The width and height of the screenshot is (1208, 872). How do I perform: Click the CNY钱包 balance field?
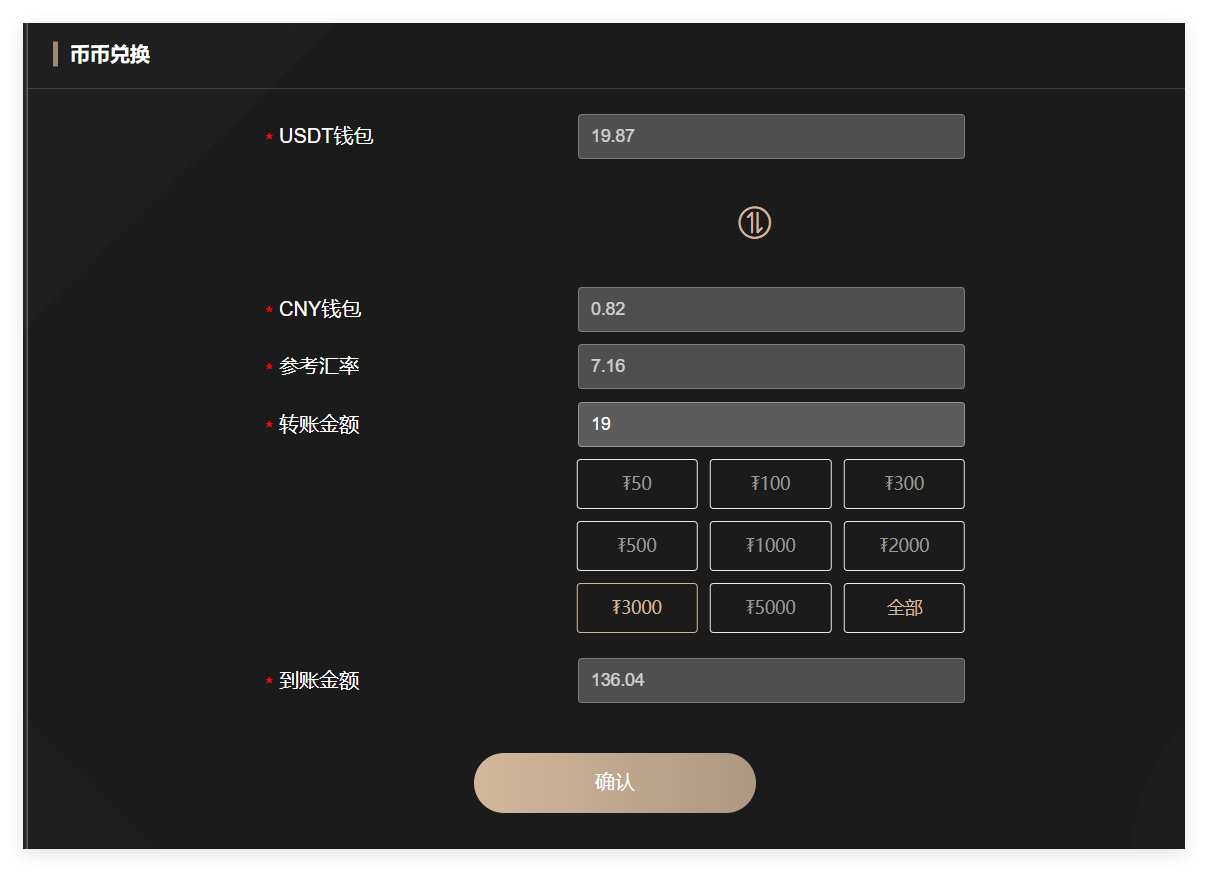point(771,309)
